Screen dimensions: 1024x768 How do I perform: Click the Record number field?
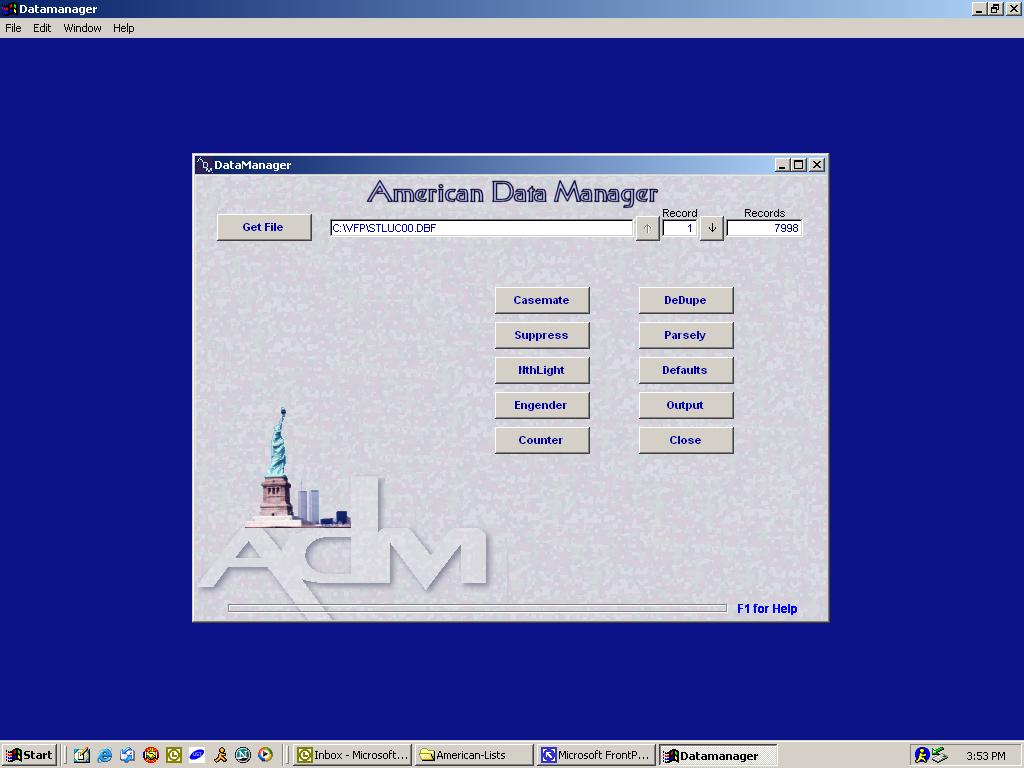[x=680, y=228]
